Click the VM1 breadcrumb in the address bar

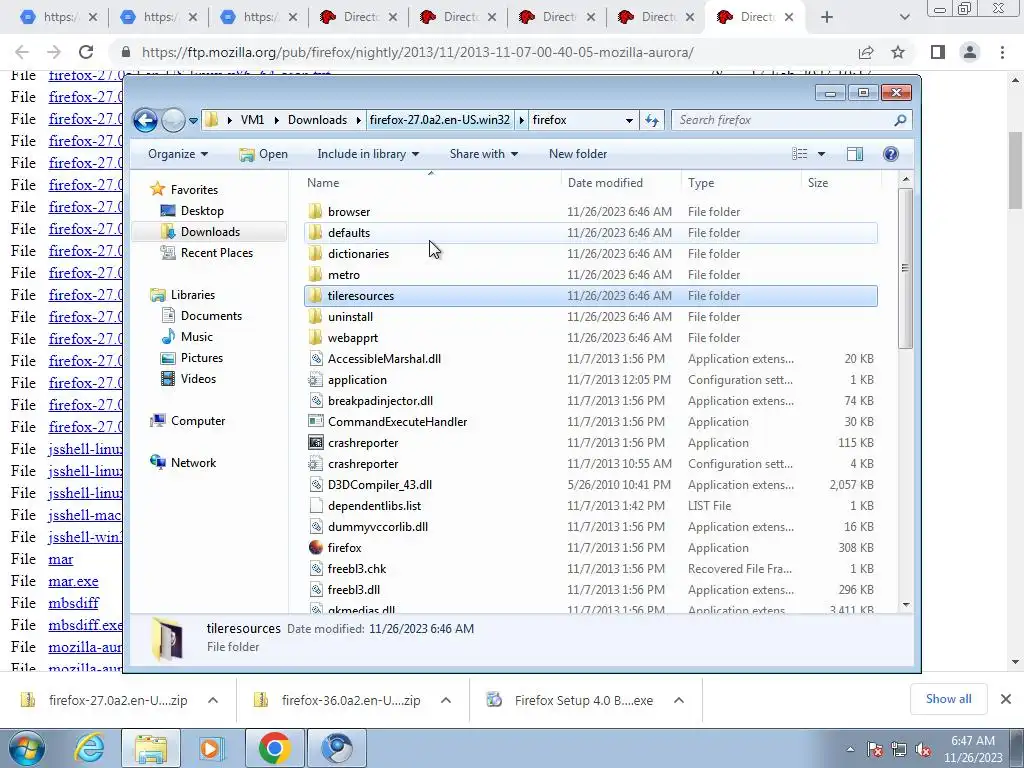(x=252, y=120)
